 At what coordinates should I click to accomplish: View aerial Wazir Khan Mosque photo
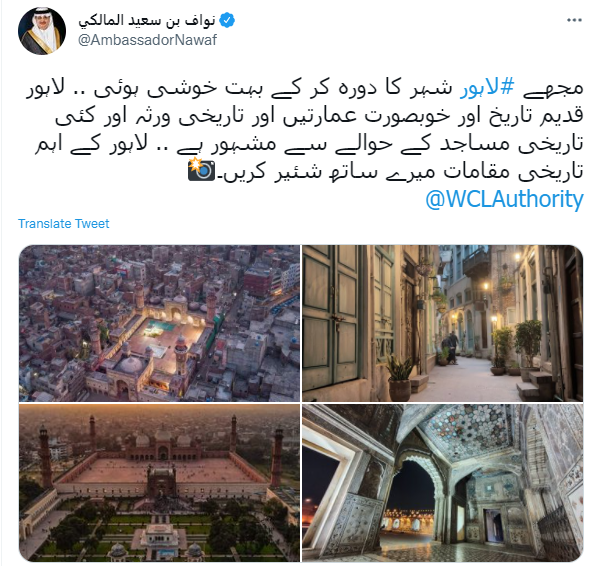click(159, 323)
